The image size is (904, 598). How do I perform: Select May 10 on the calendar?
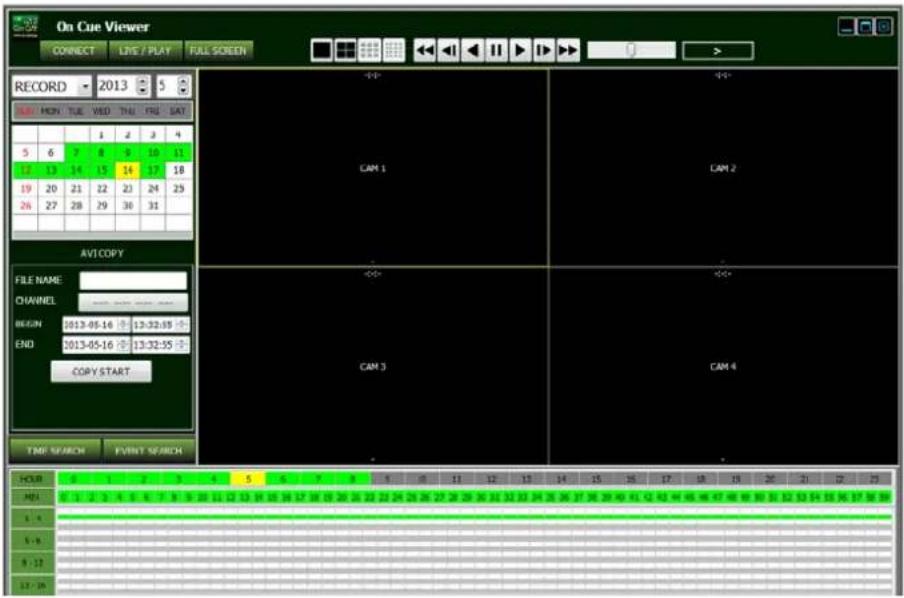pyautogui.click(x=153, y=153)
